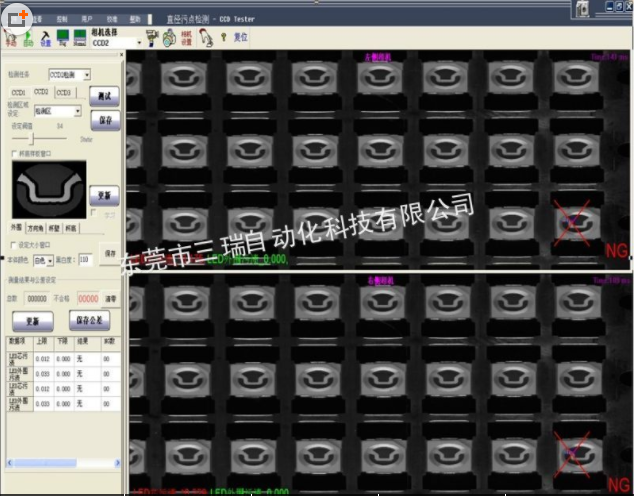
Task: Toggle the 学习 checkbox under 更新
Action: tap(94, 213)
